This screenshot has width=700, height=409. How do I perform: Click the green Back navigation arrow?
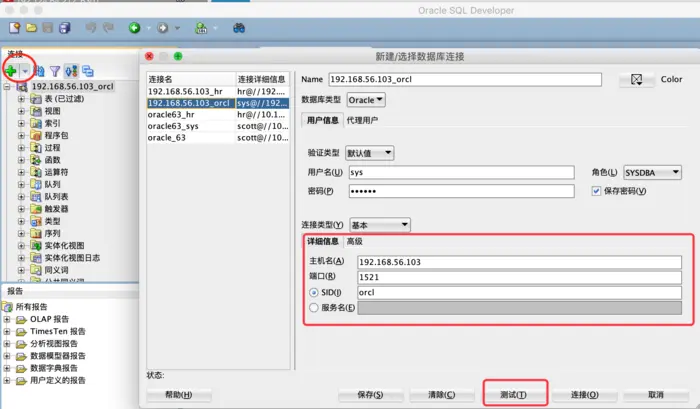(x=134, y=28)
